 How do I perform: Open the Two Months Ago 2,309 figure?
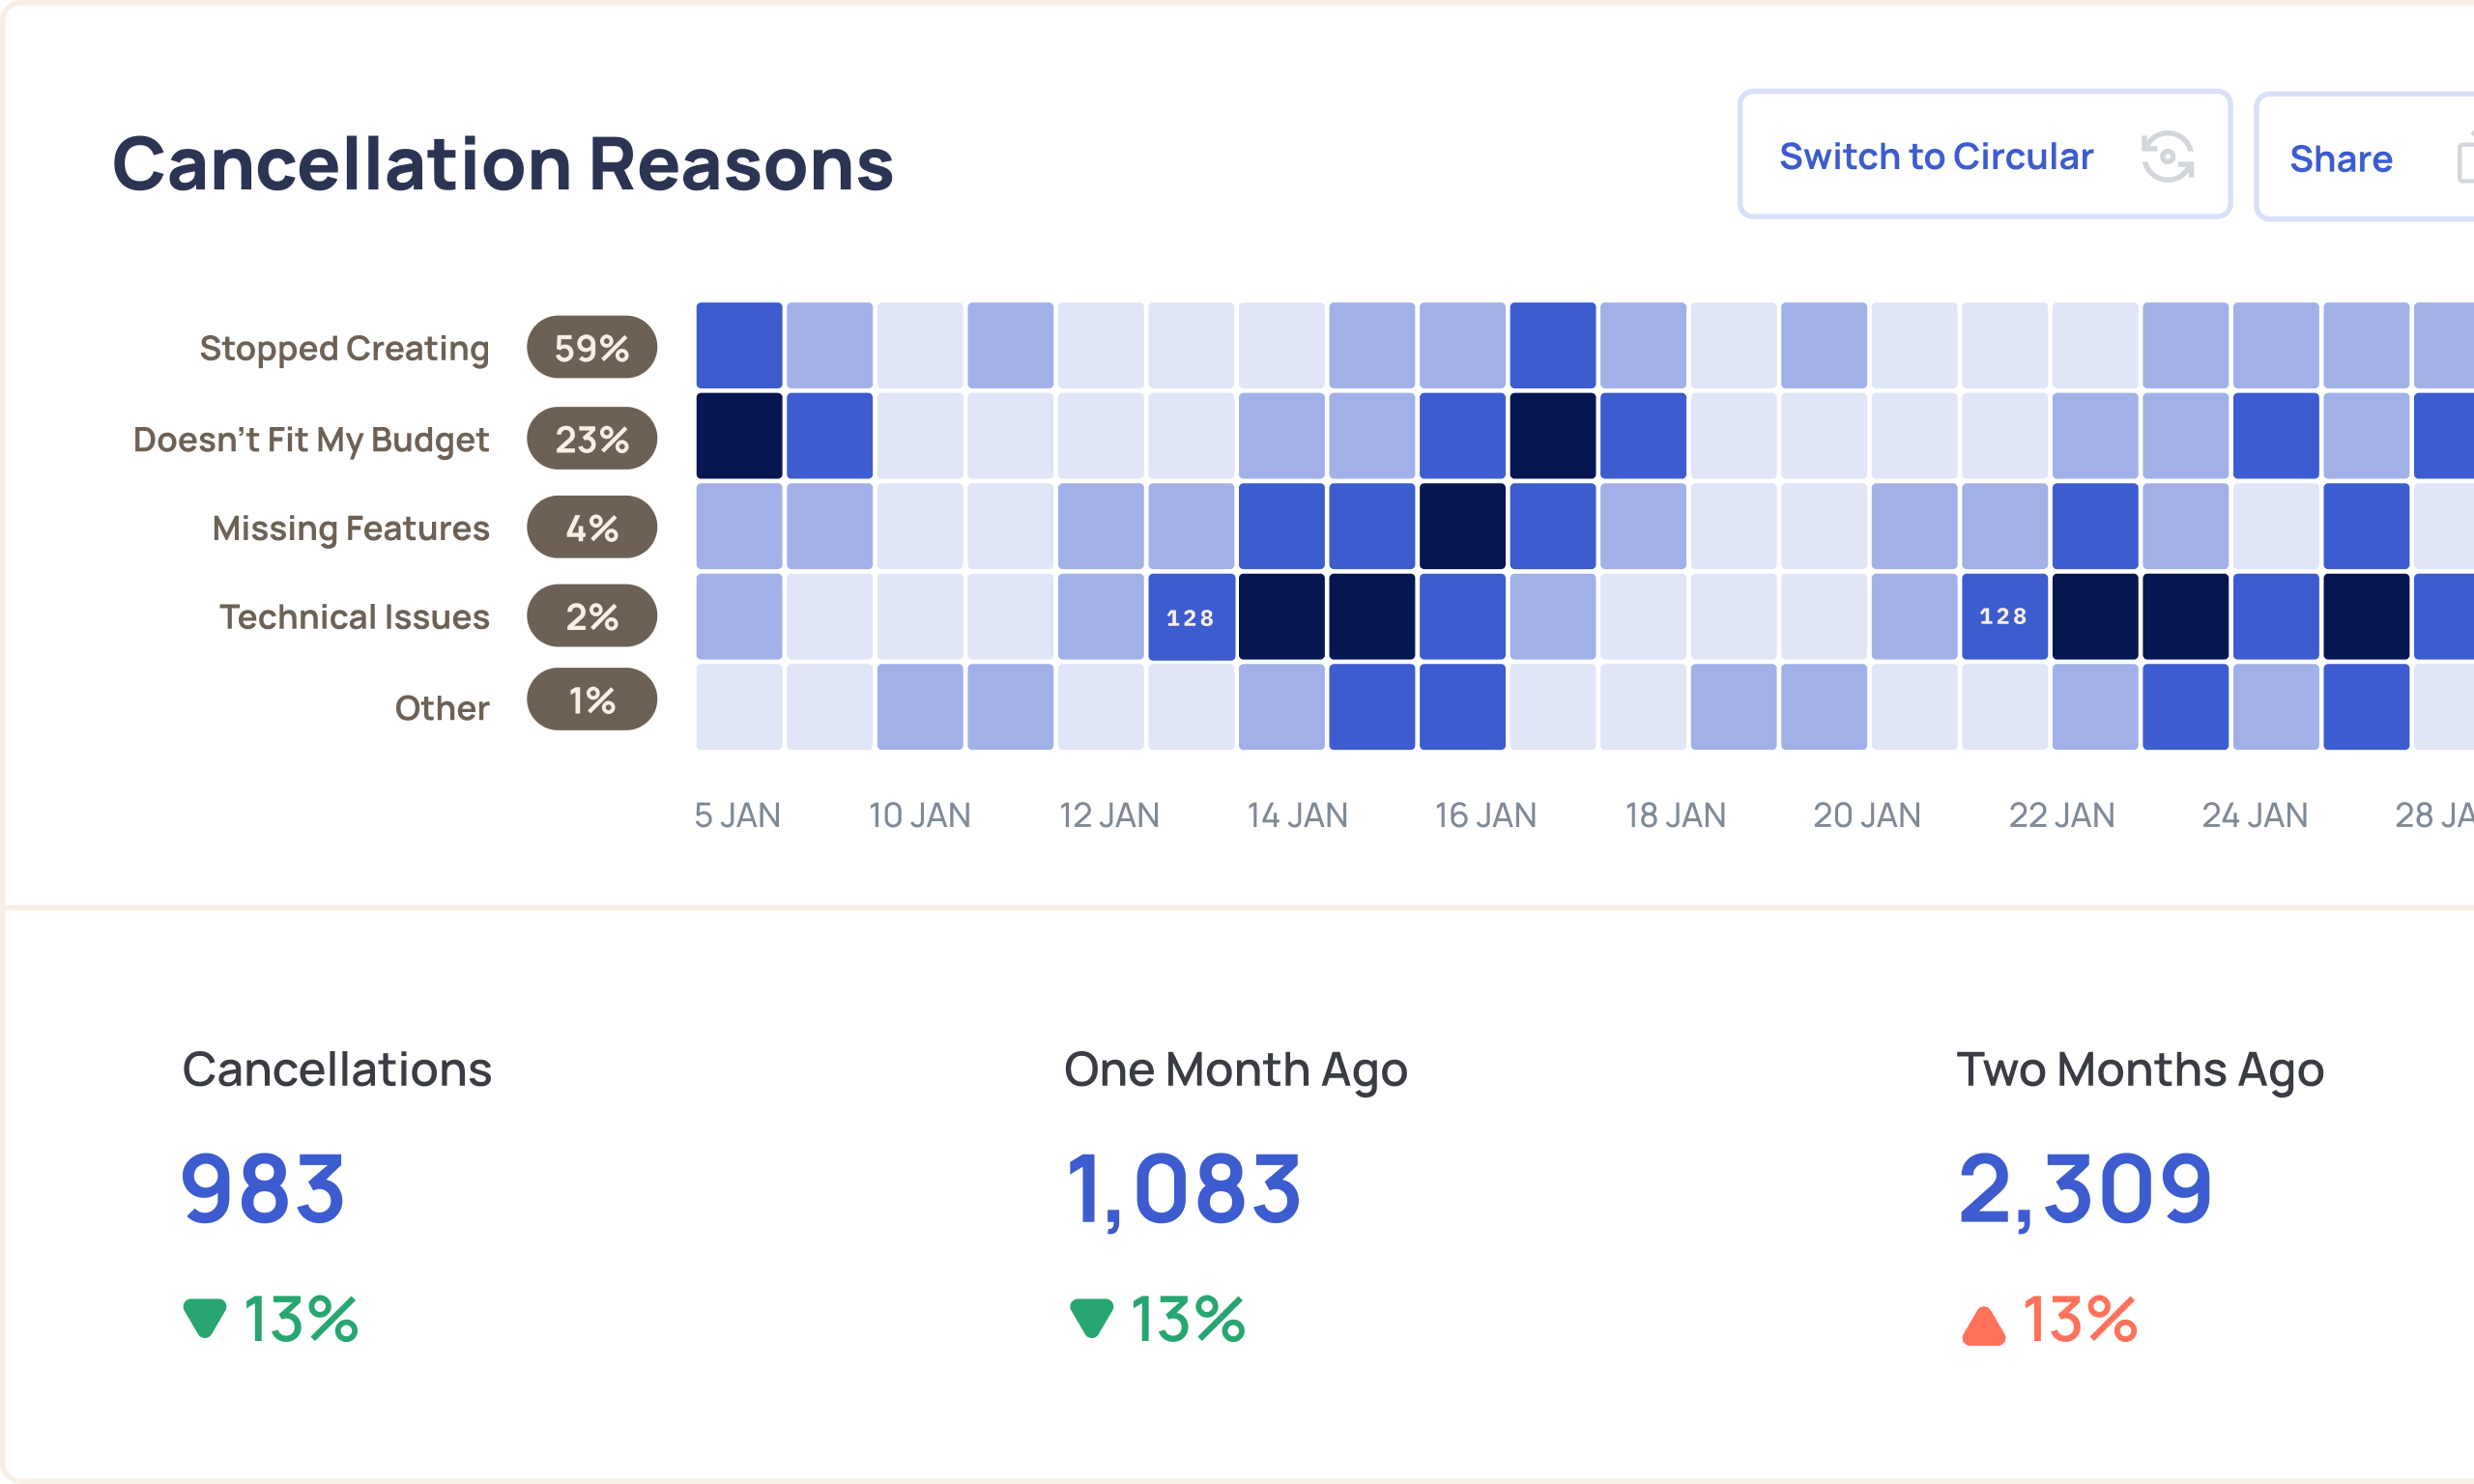pyautogui.click(x=2085, y=1190)
